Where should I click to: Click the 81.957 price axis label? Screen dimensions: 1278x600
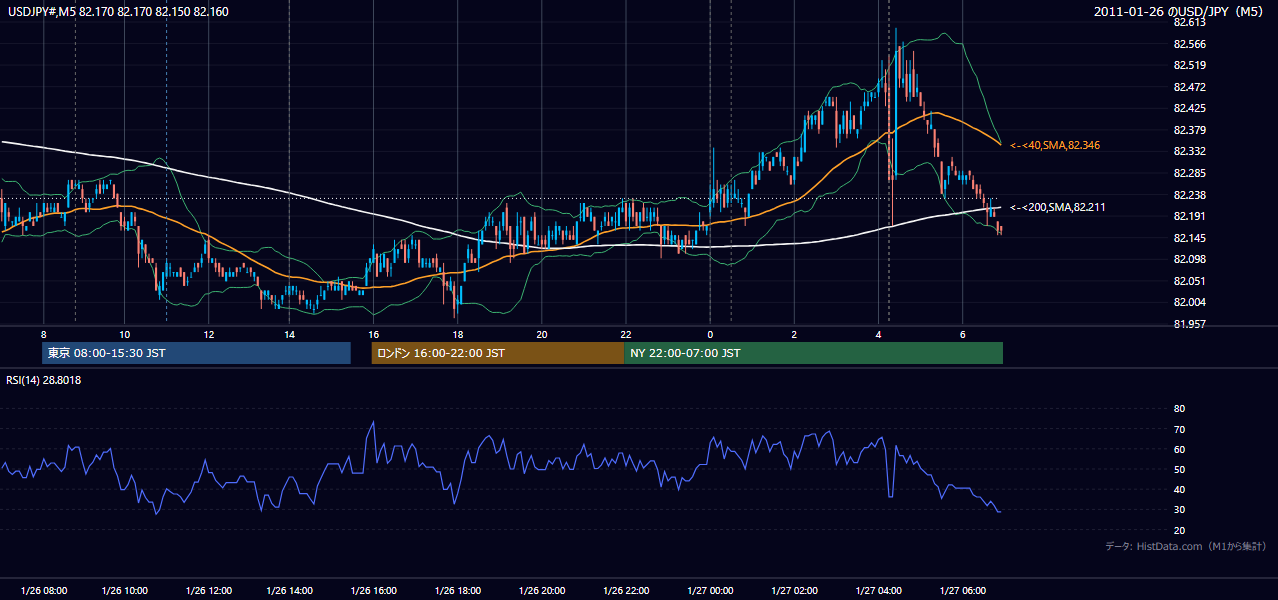coord(1189,324)
